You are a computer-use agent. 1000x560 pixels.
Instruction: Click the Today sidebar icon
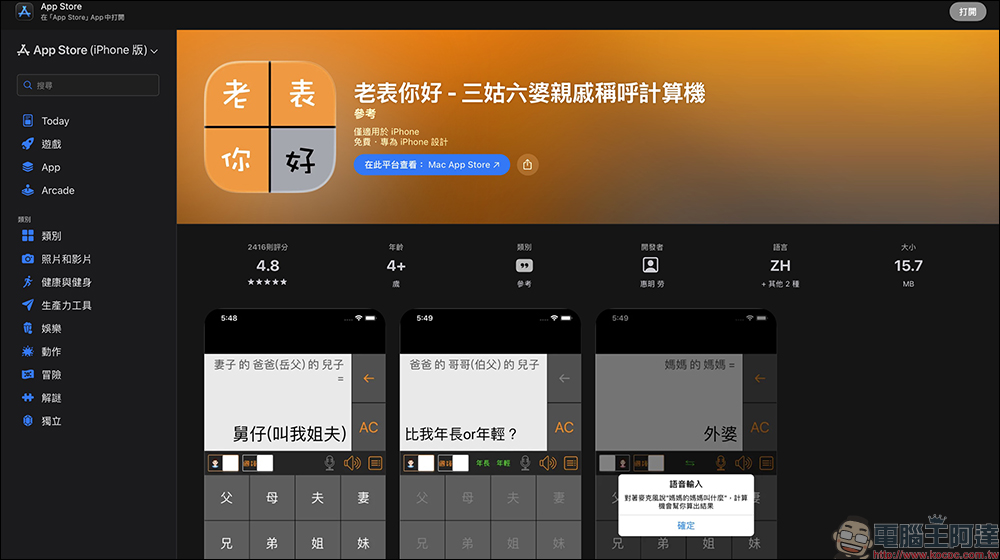coord(27,121)
